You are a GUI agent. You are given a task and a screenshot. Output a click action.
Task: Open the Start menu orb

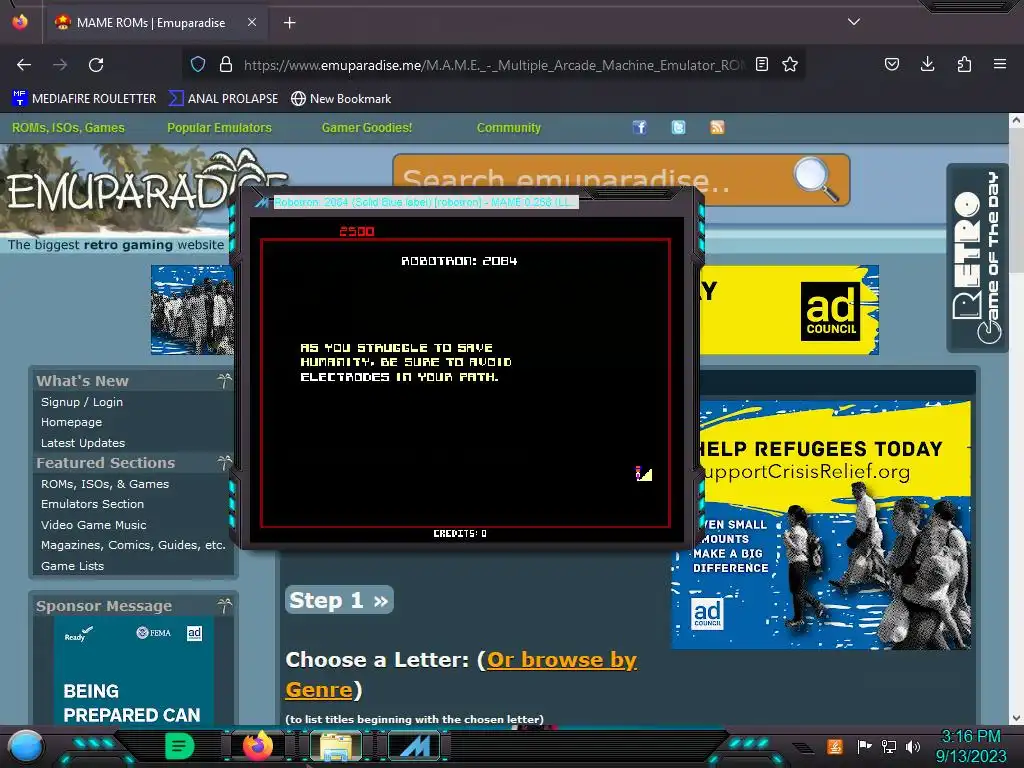click(x=25, y=746)
